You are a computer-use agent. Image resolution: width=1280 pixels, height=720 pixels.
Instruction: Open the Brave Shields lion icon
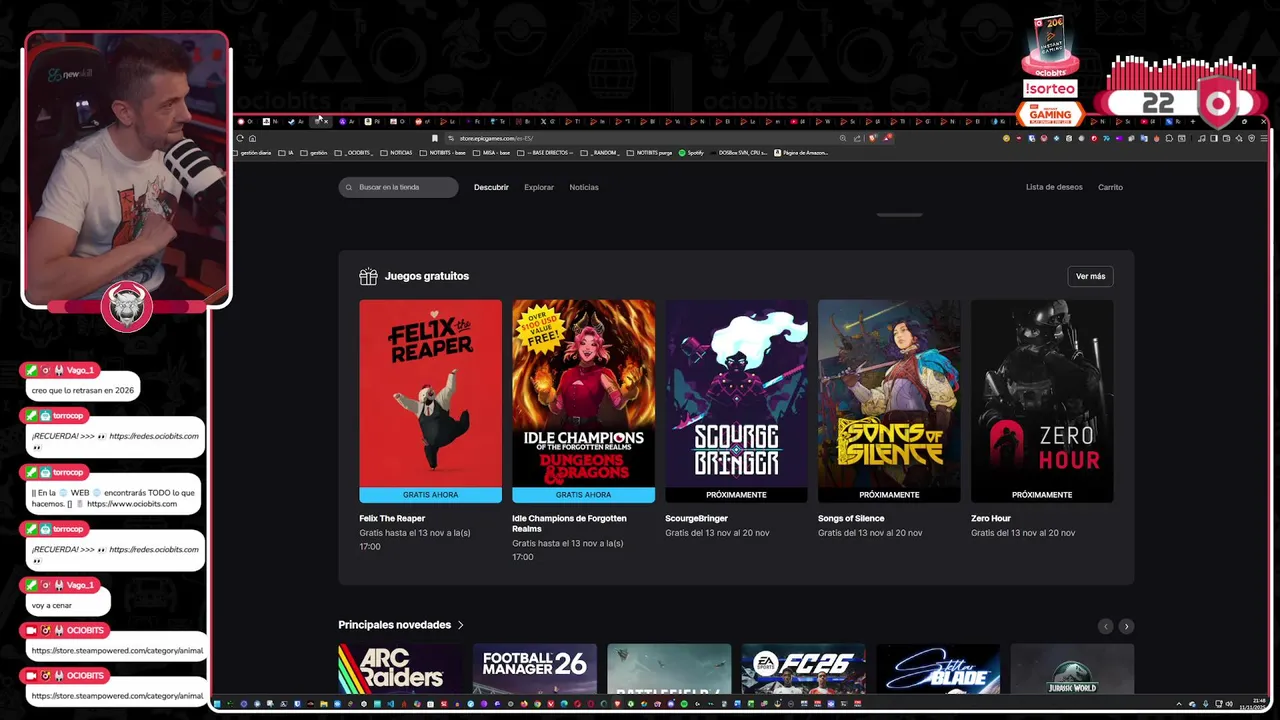(873, 138)
